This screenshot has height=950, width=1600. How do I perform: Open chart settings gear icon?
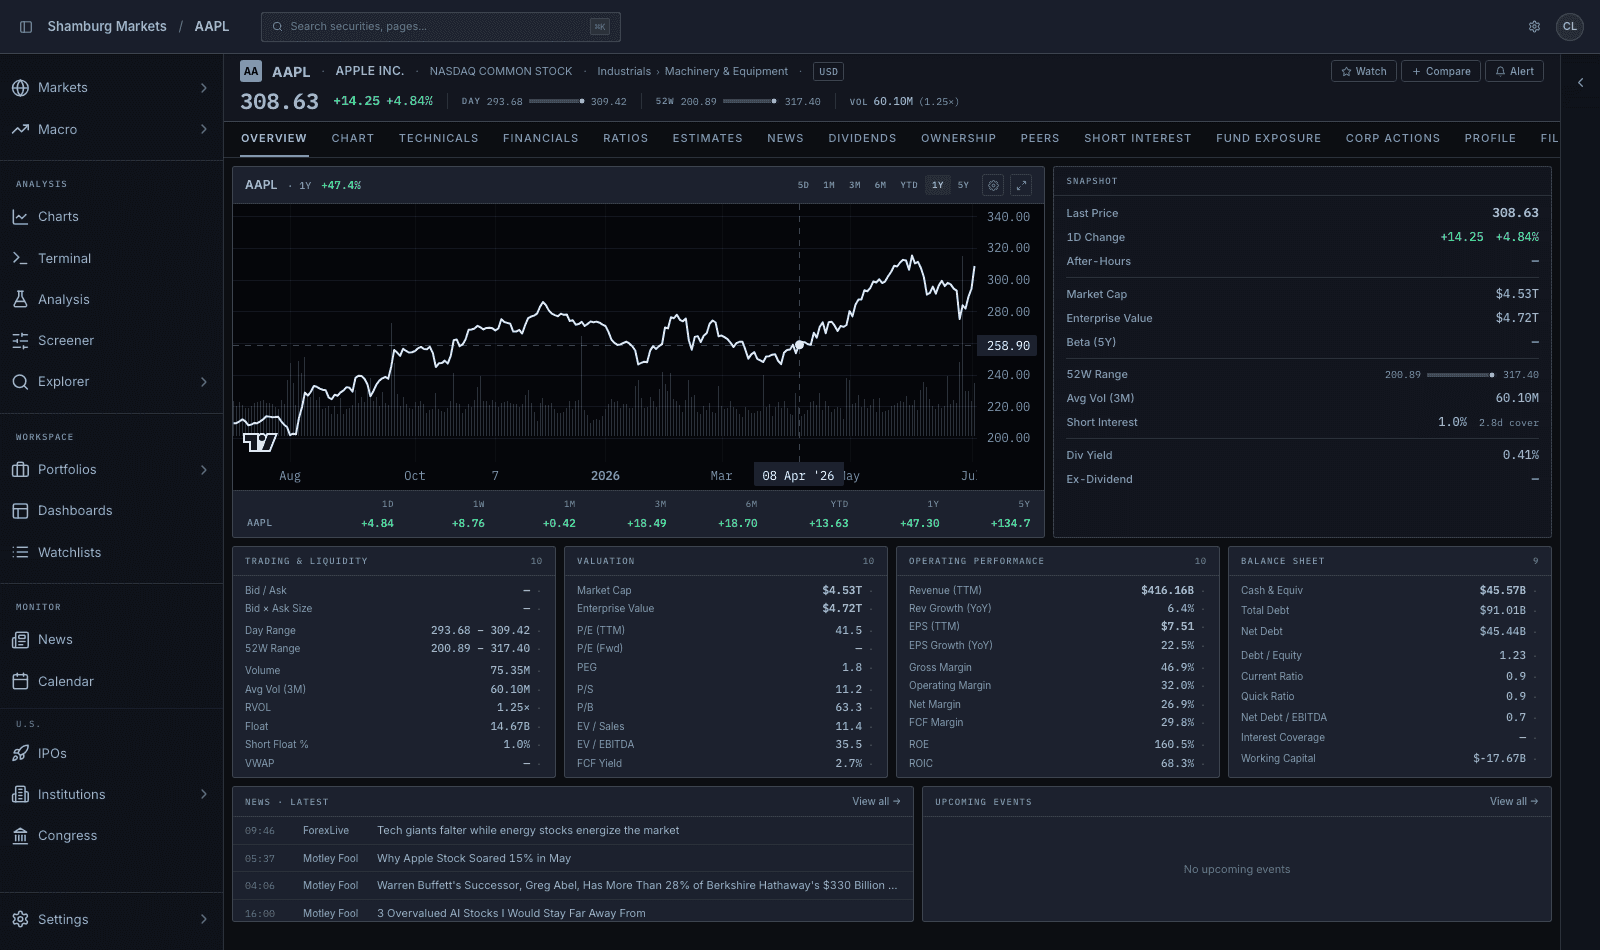pyautogui.click(x=993, y=185)
